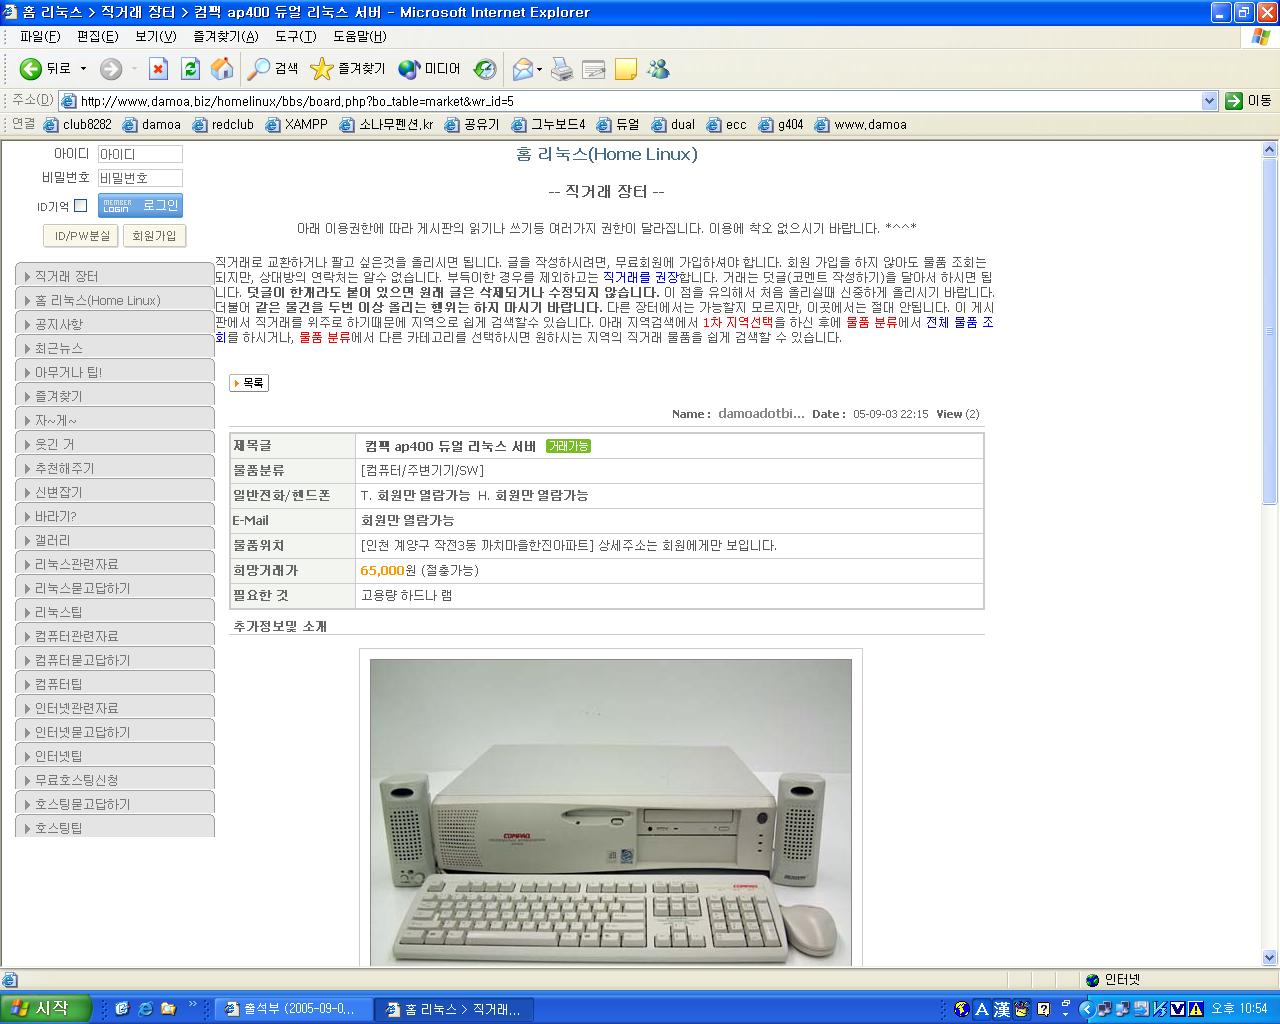Viewport: 1280px width, 1024px height.
Task: Go back with the 뒤로 toolbar button
Action: pos(45,69)
